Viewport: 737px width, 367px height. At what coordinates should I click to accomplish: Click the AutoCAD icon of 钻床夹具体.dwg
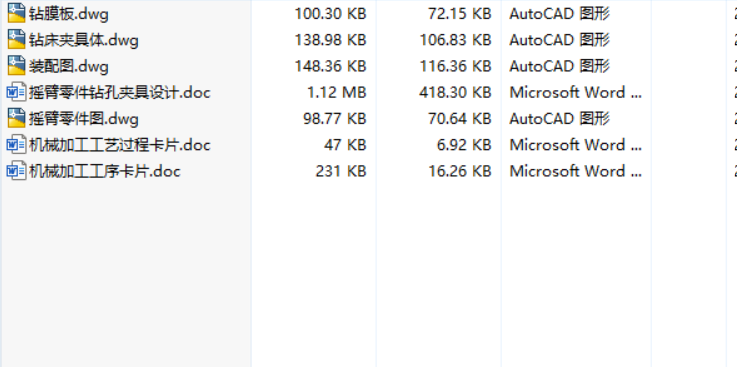coord(16,39)
